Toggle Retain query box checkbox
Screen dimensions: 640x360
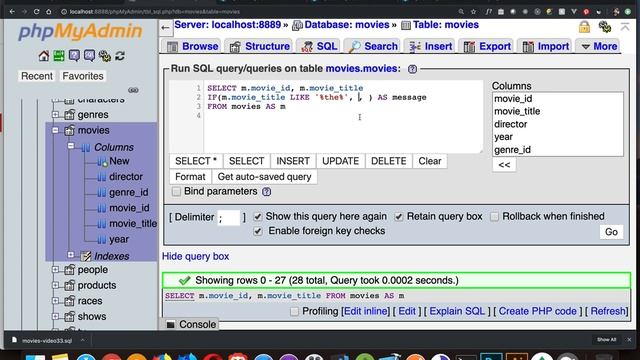[399, 217]
